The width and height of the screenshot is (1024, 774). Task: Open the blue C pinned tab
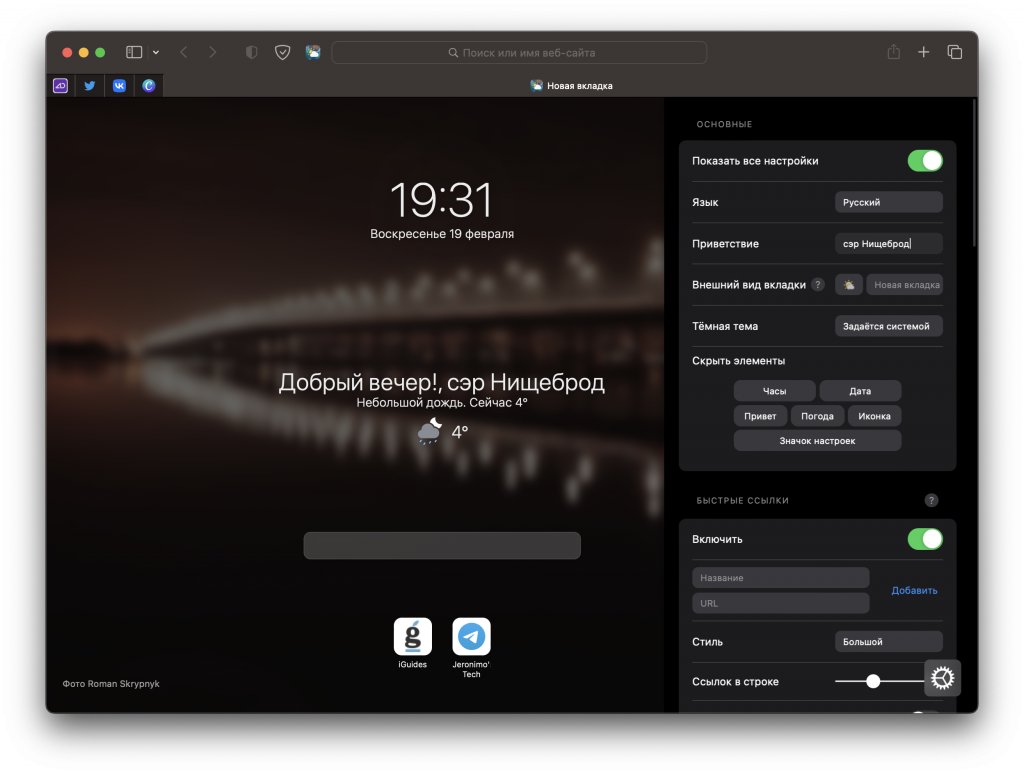point(149,86)
